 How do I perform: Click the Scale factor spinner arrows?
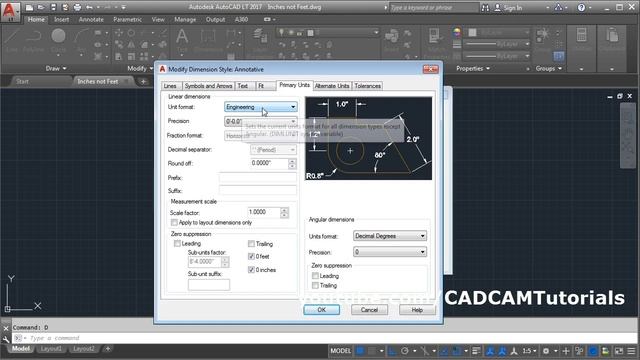coord(284,213)
